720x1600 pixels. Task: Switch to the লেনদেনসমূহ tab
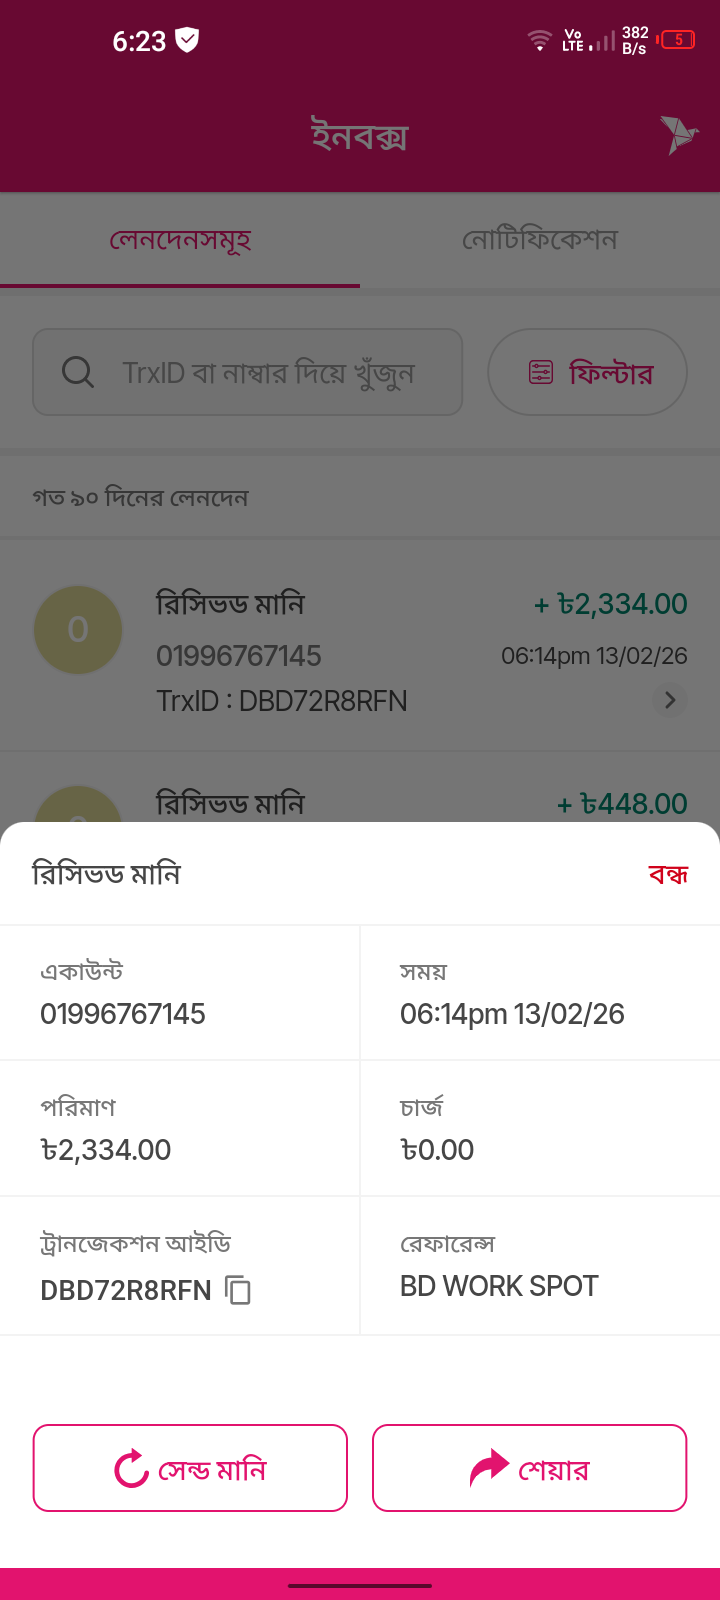pyautogui.click(x=180, y=240)
